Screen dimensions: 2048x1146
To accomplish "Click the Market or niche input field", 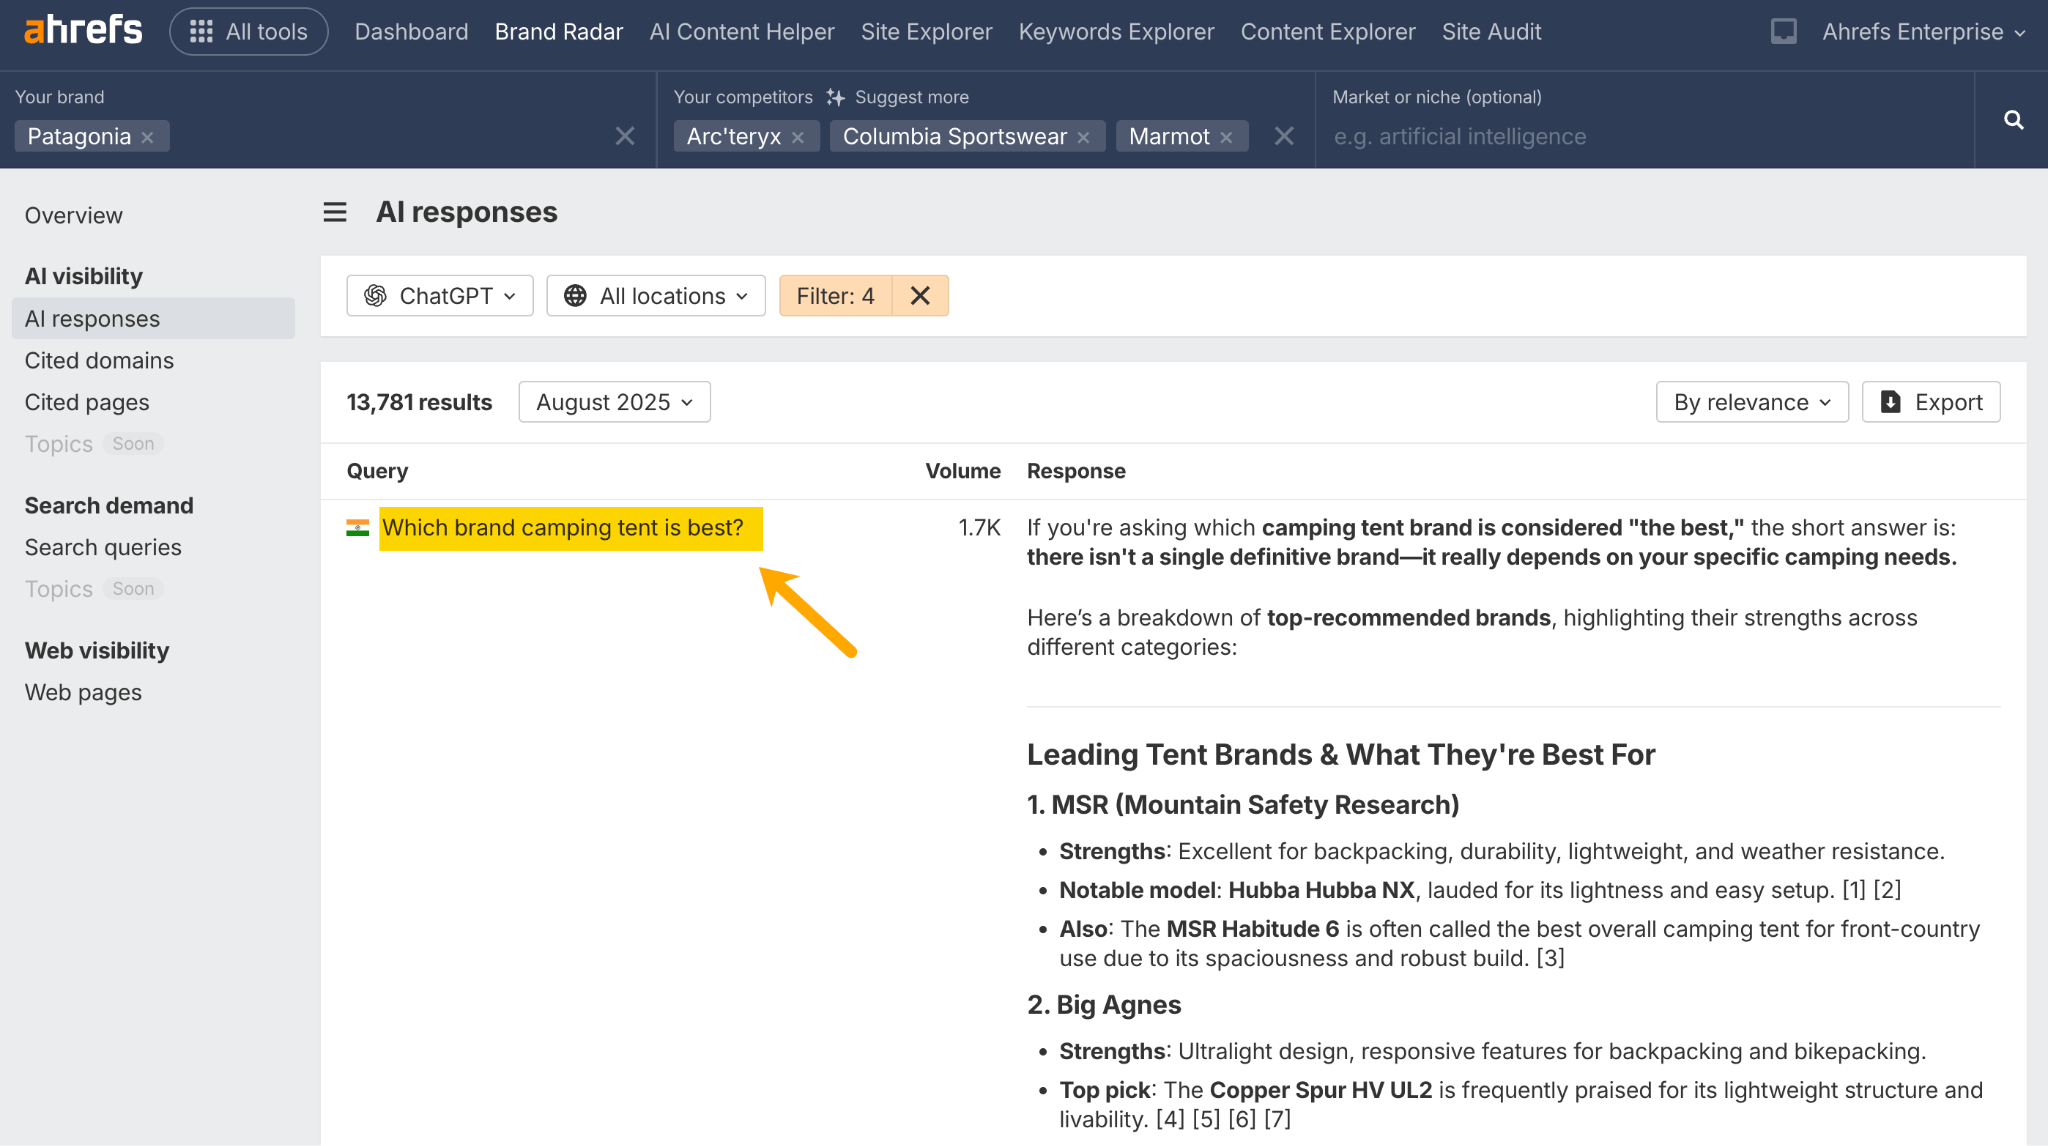I will [x=1600, y=136].
